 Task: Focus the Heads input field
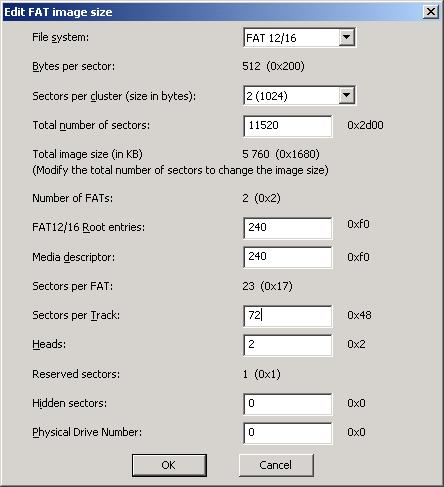(288, 345)
